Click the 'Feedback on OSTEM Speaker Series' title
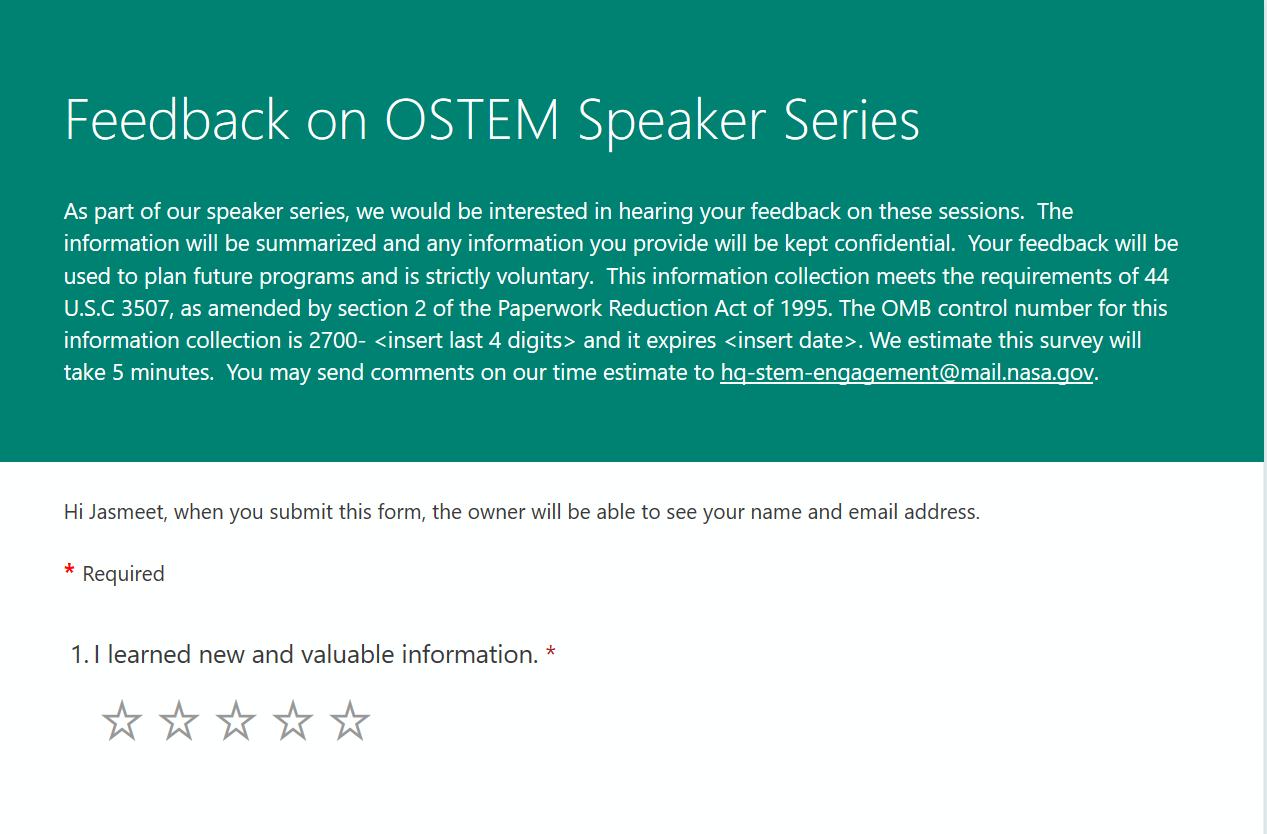 pos(492,119)
